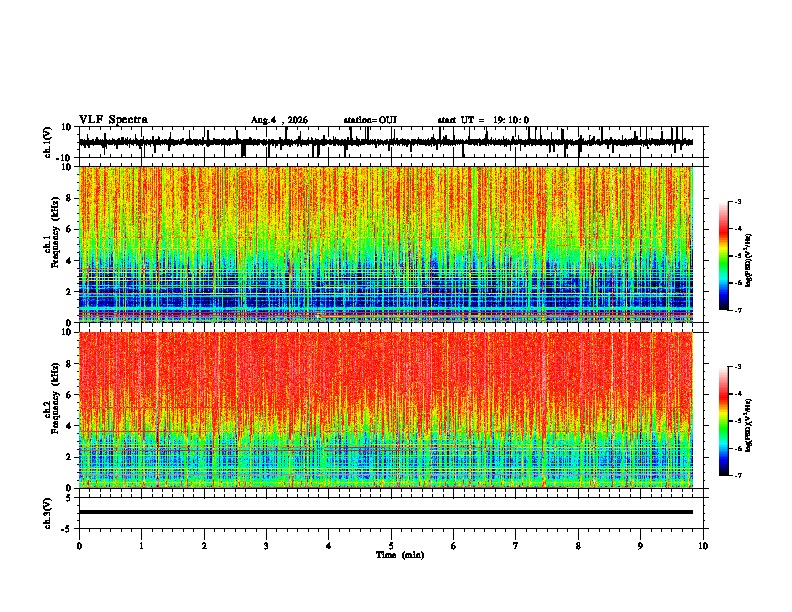Image resolution: width=792 pixels, height=612 pixels.
Task: Click the "ch.3(V)" axis label
Action: (x=48, y=513)
